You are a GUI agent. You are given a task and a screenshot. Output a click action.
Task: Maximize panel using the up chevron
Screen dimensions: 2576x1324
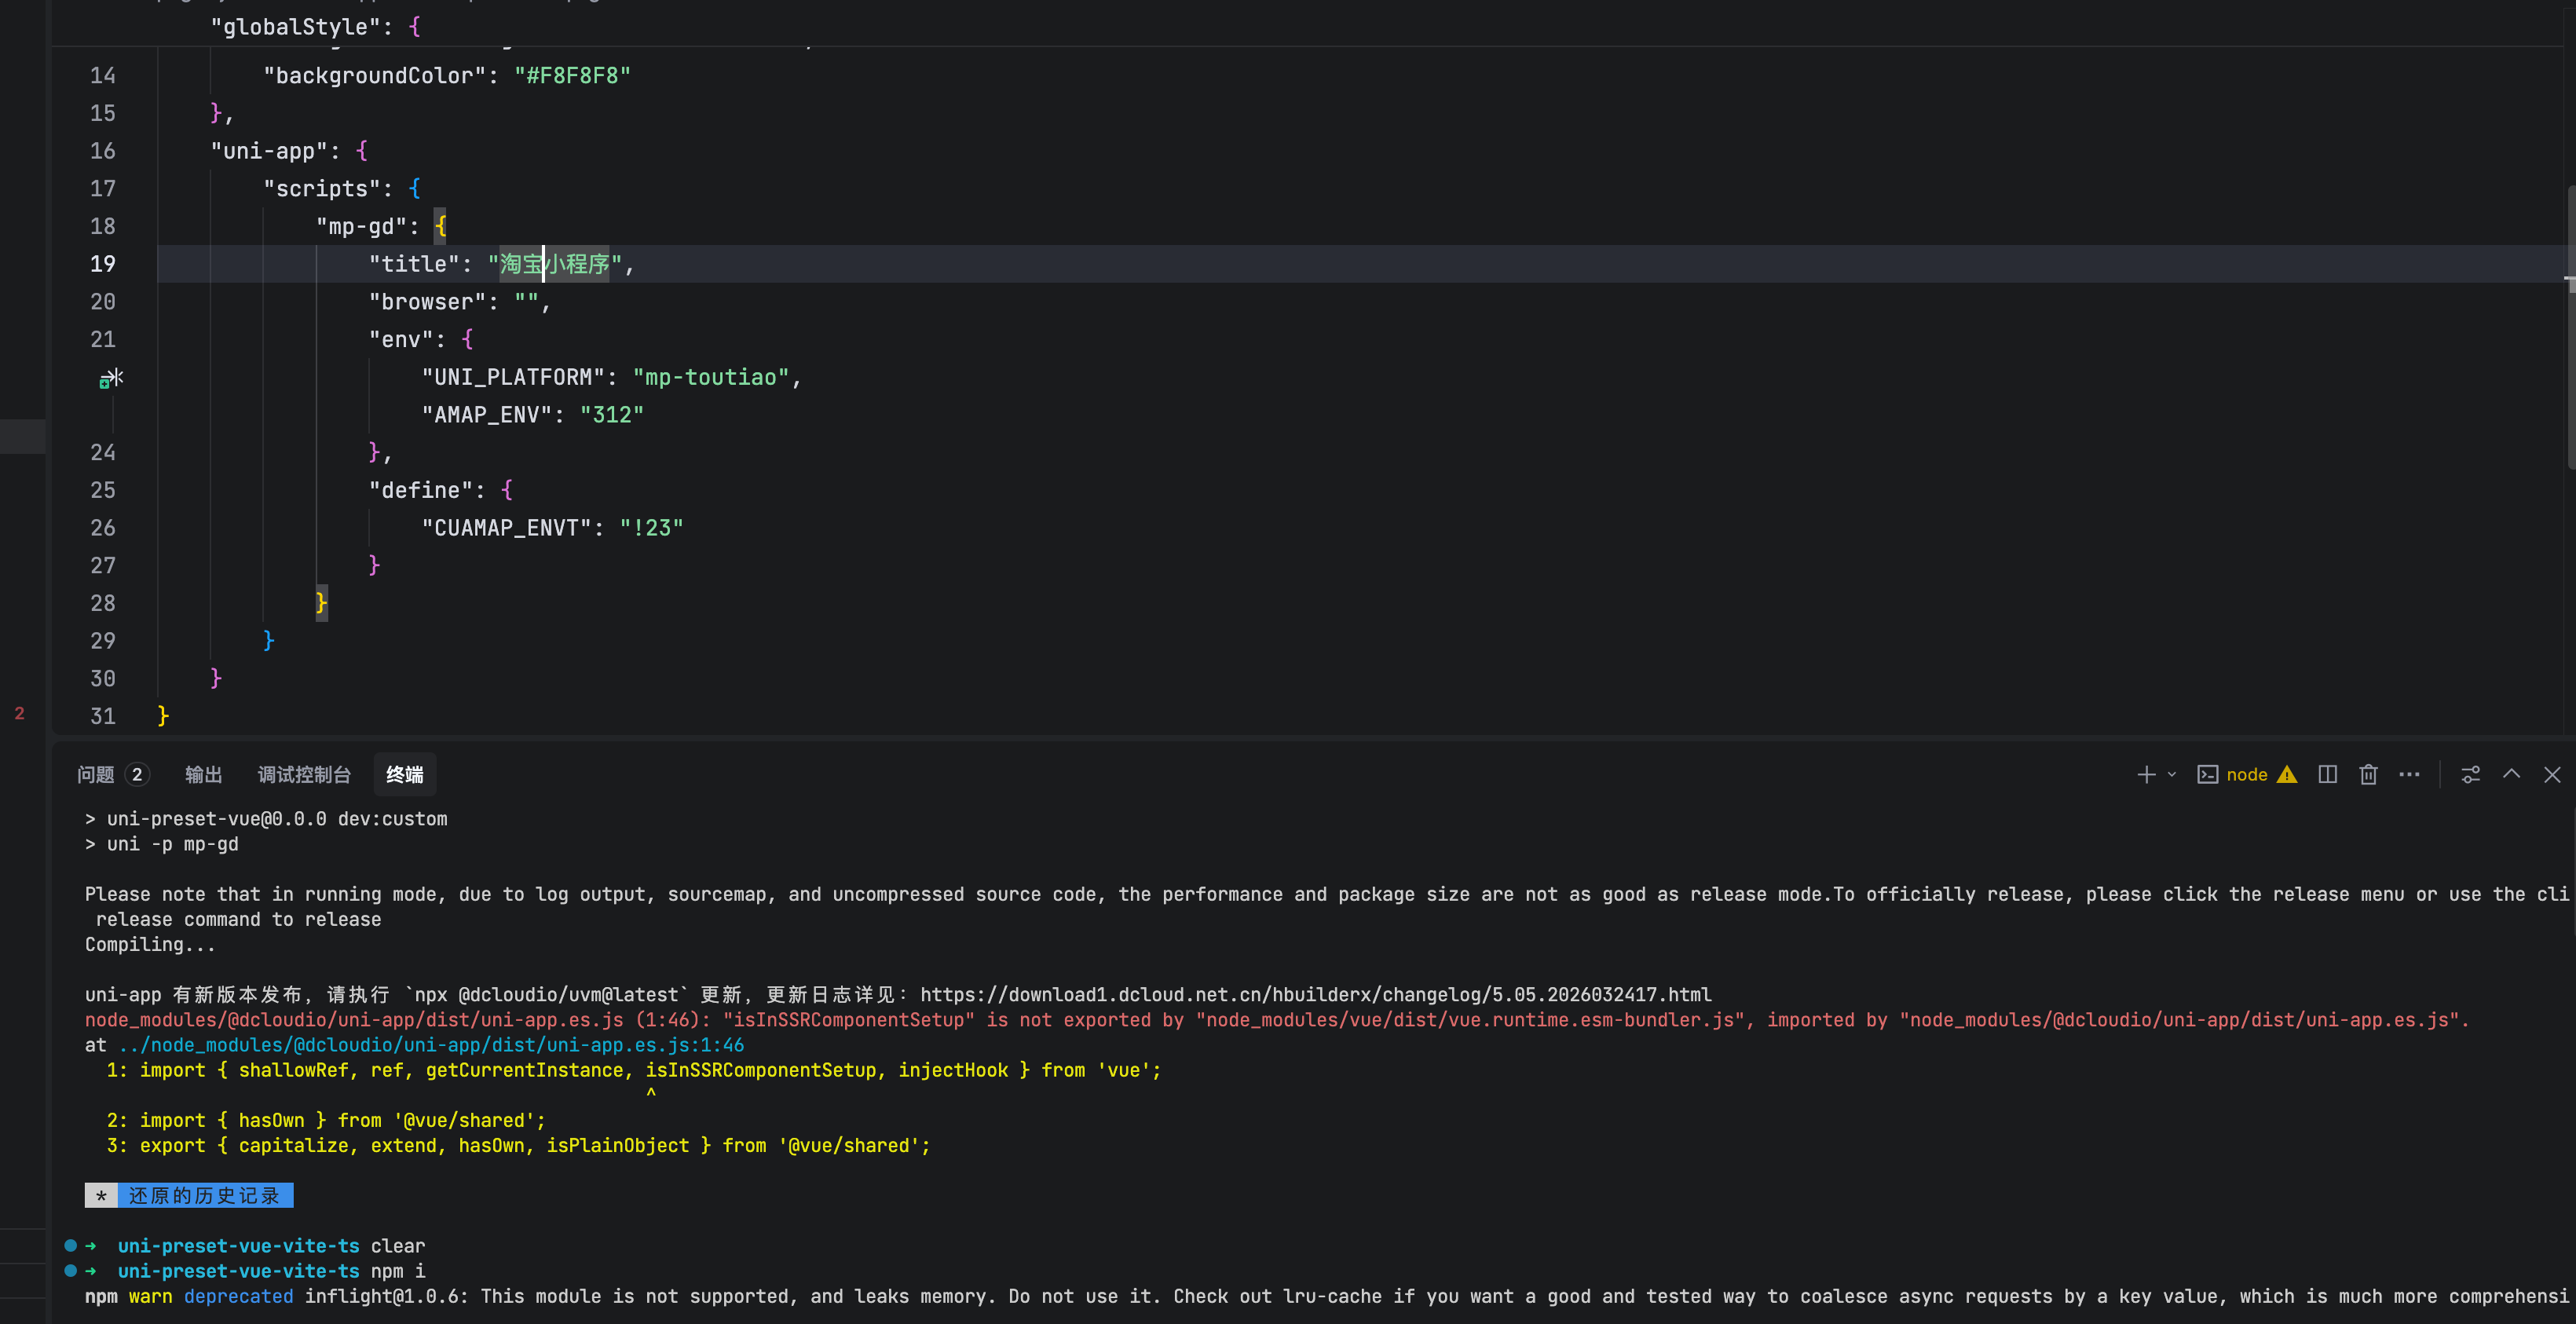click(2511, 775)
